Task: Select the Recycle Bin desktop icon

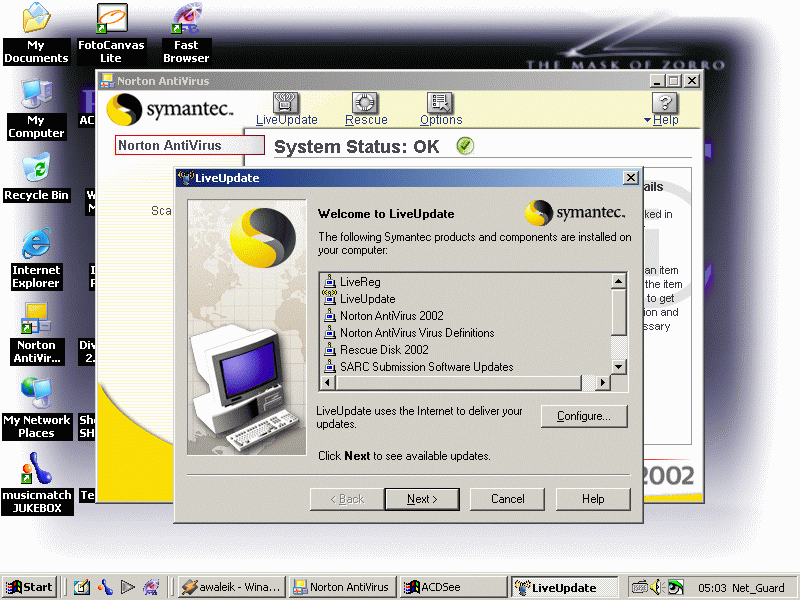Action: (x=36, y=178)
